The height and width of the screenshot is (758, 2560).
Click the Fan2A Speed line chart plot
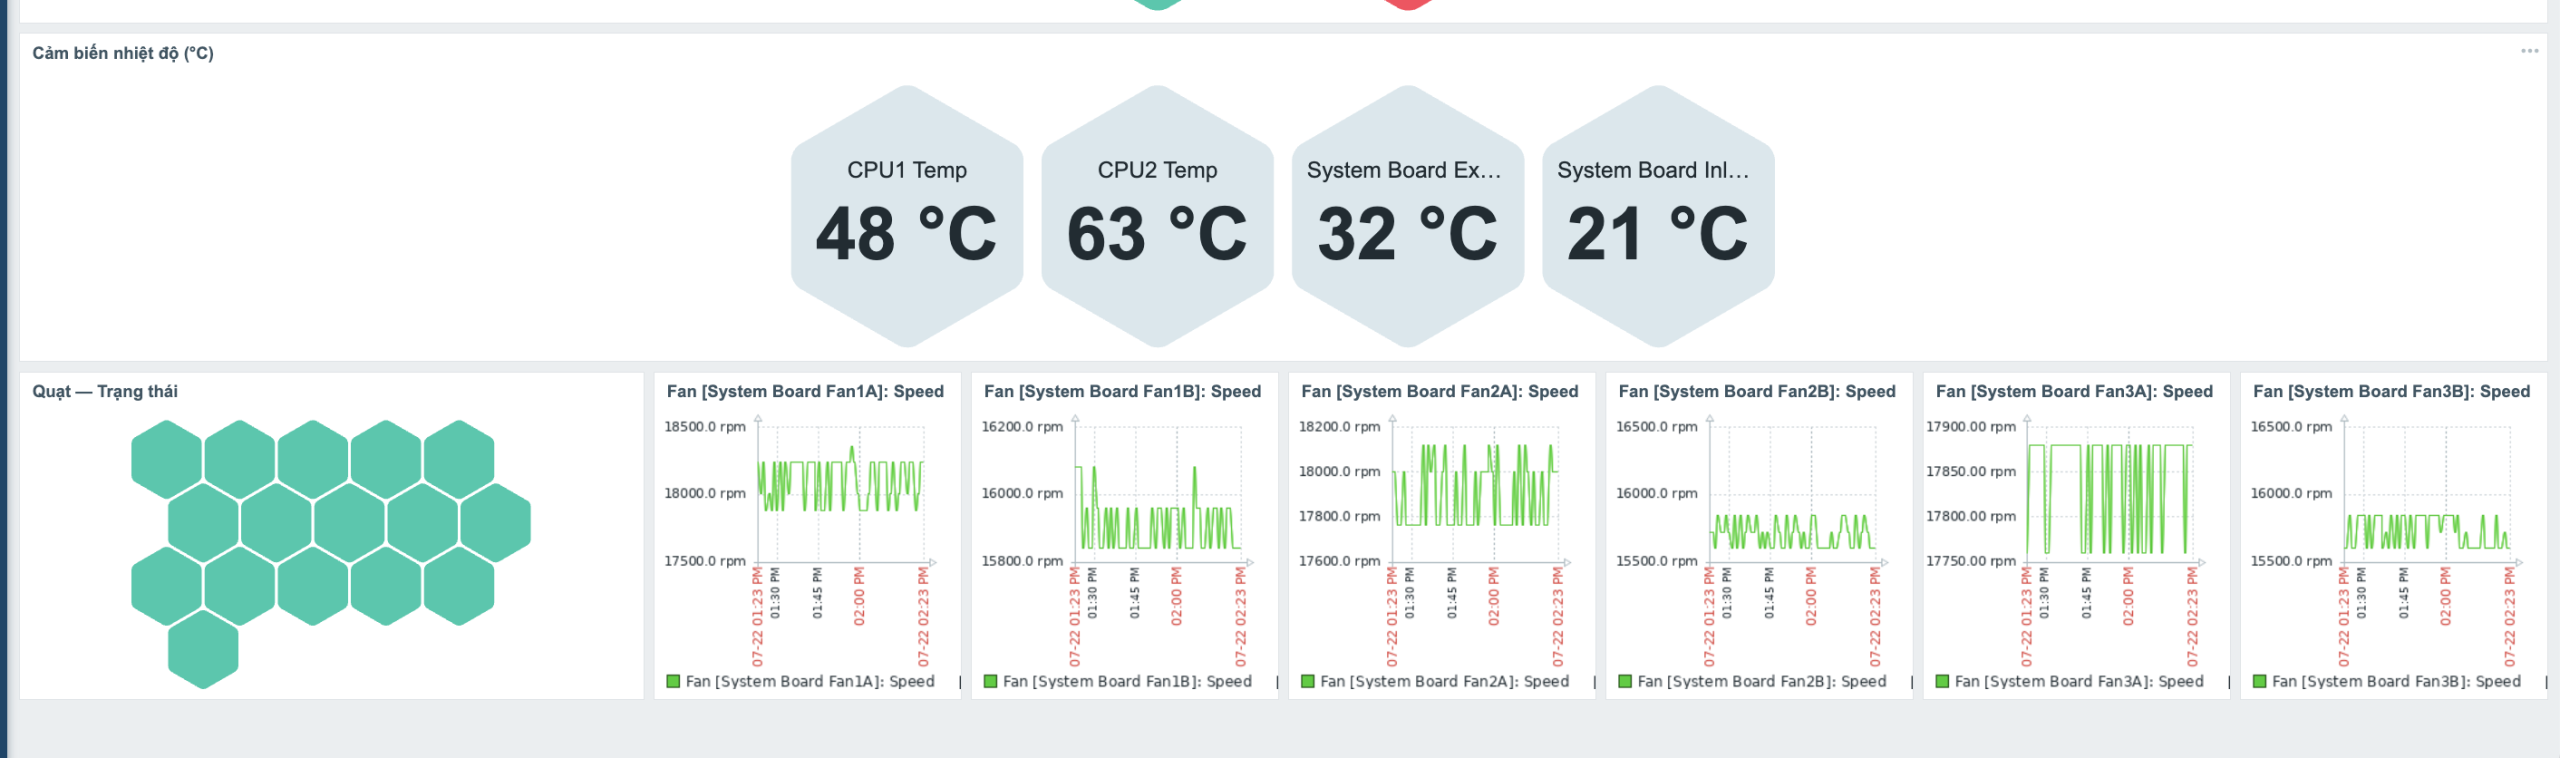[1475, 493]
